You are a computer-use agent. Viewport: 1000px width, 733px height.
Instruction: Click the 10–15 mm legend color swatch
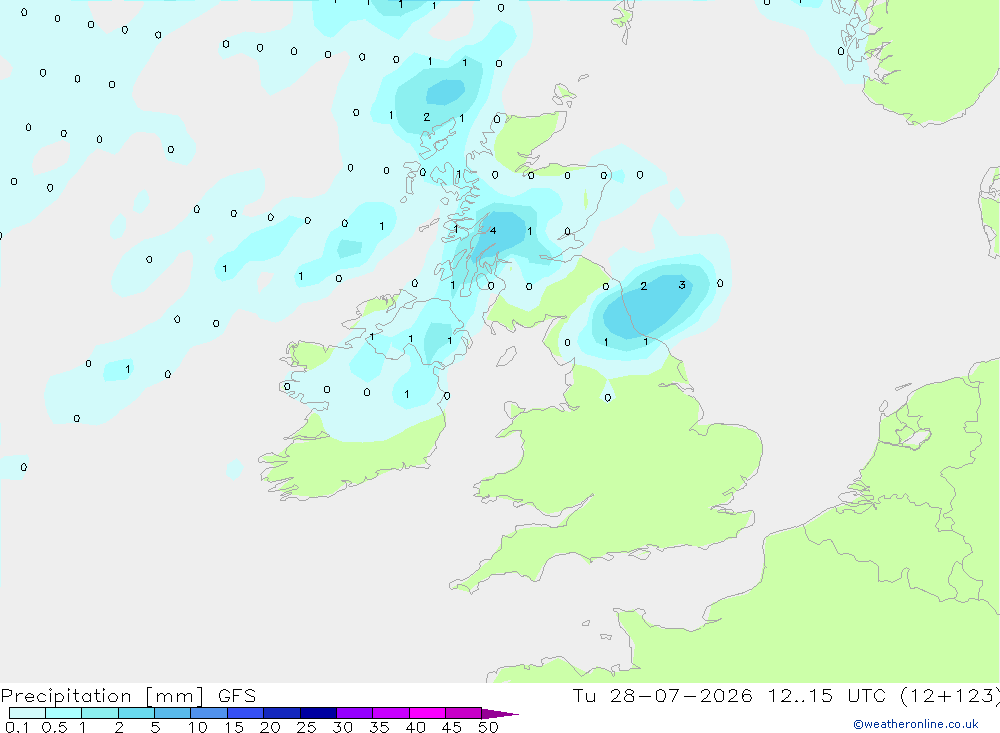click(209, 713)
